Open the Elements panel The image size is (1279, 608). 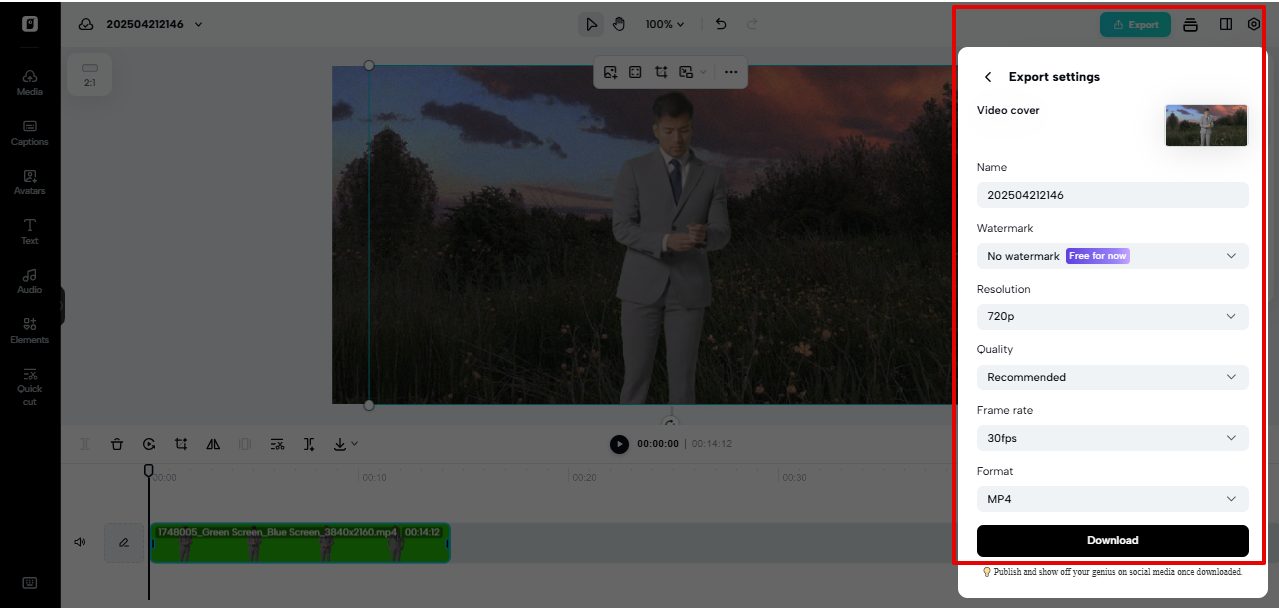click(x=29, y=330)
